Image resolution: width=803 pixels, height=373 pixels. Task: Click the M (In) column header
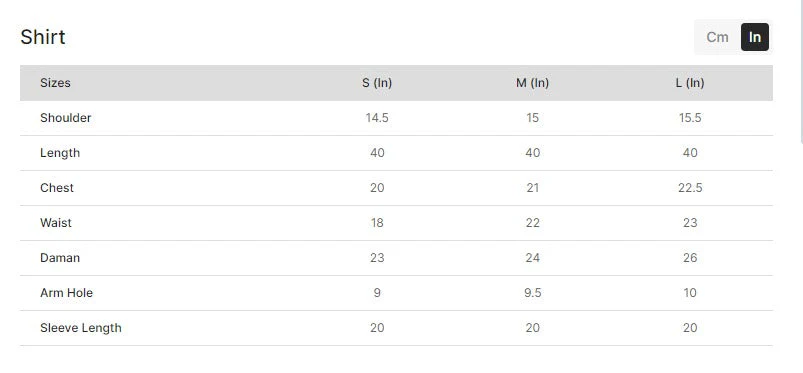click(x=532, y=82)
